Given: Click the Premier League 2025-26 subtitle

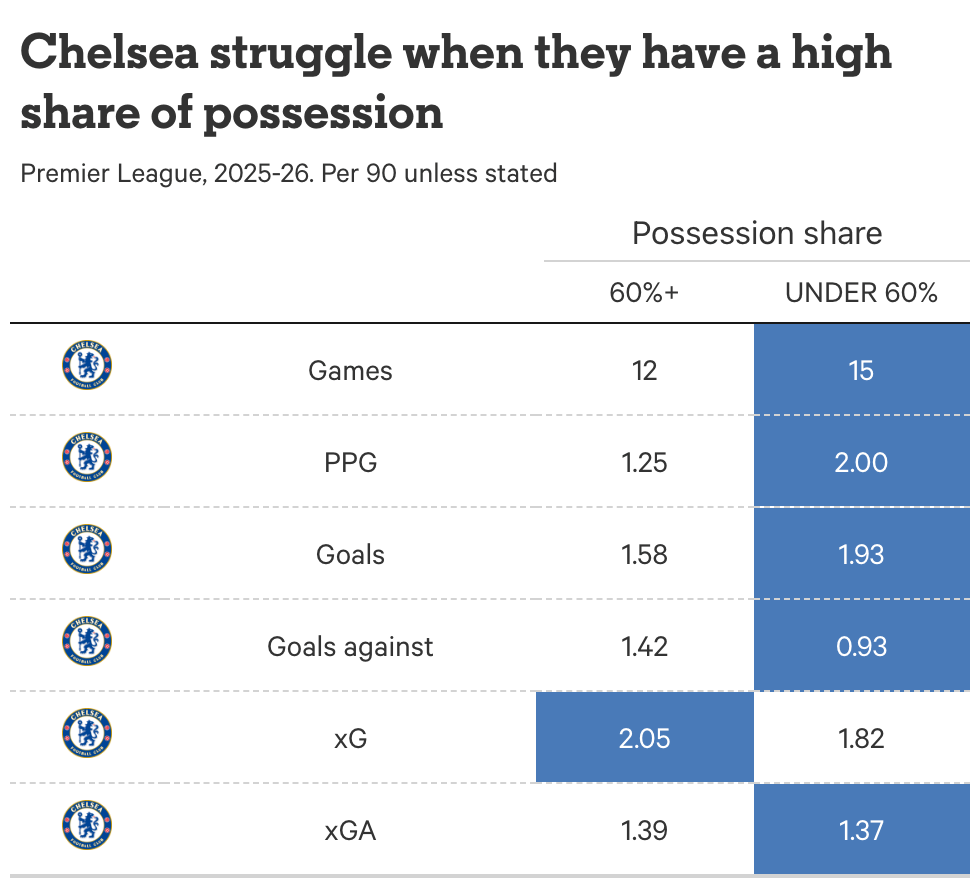Looking at the screenshot, I should [288, 173].
